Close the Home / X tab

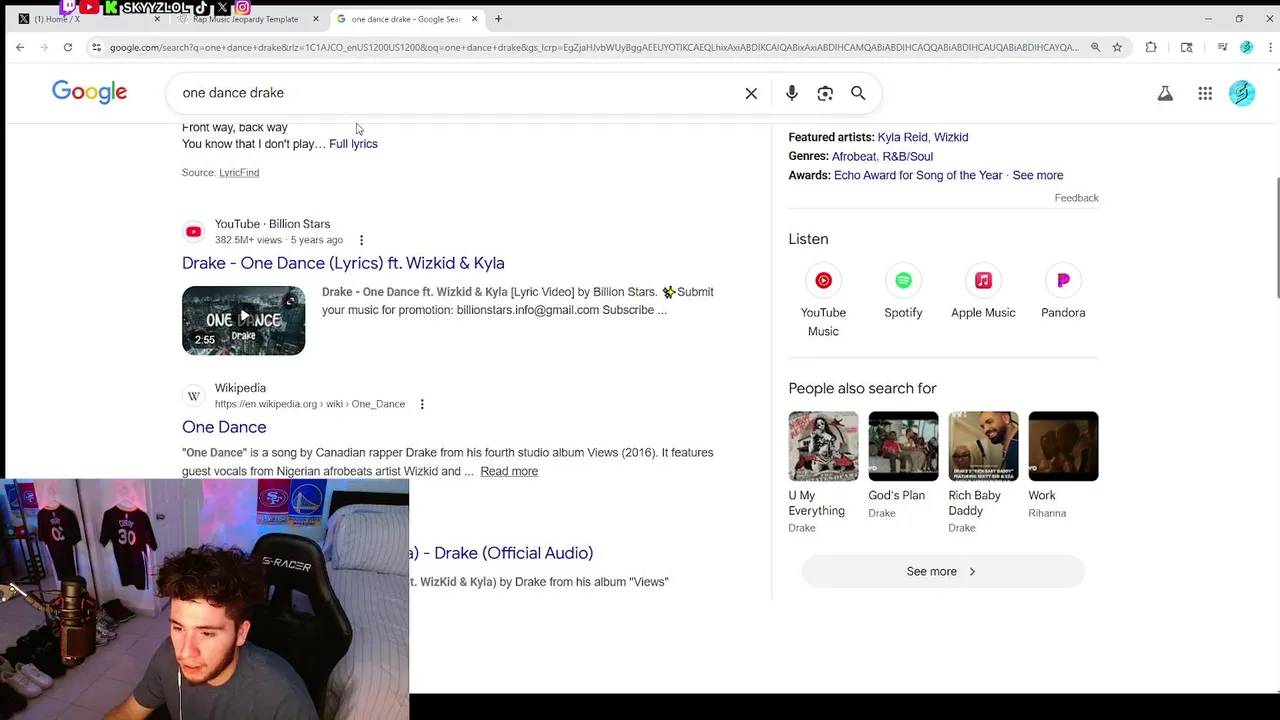click(155, 18)
